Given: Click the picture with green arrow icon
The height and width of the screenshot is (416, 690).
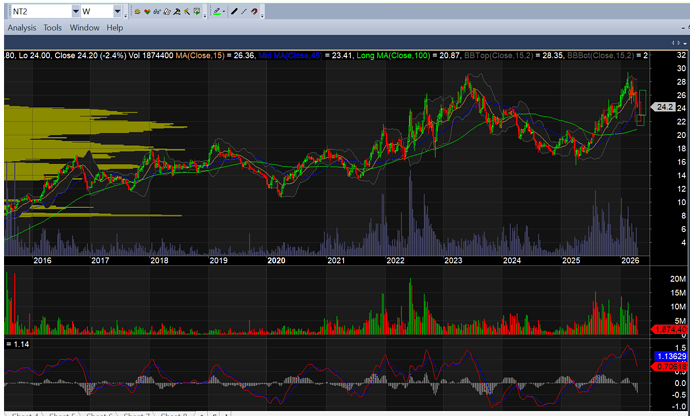Looking at the screenshot, I should (197, 12).
